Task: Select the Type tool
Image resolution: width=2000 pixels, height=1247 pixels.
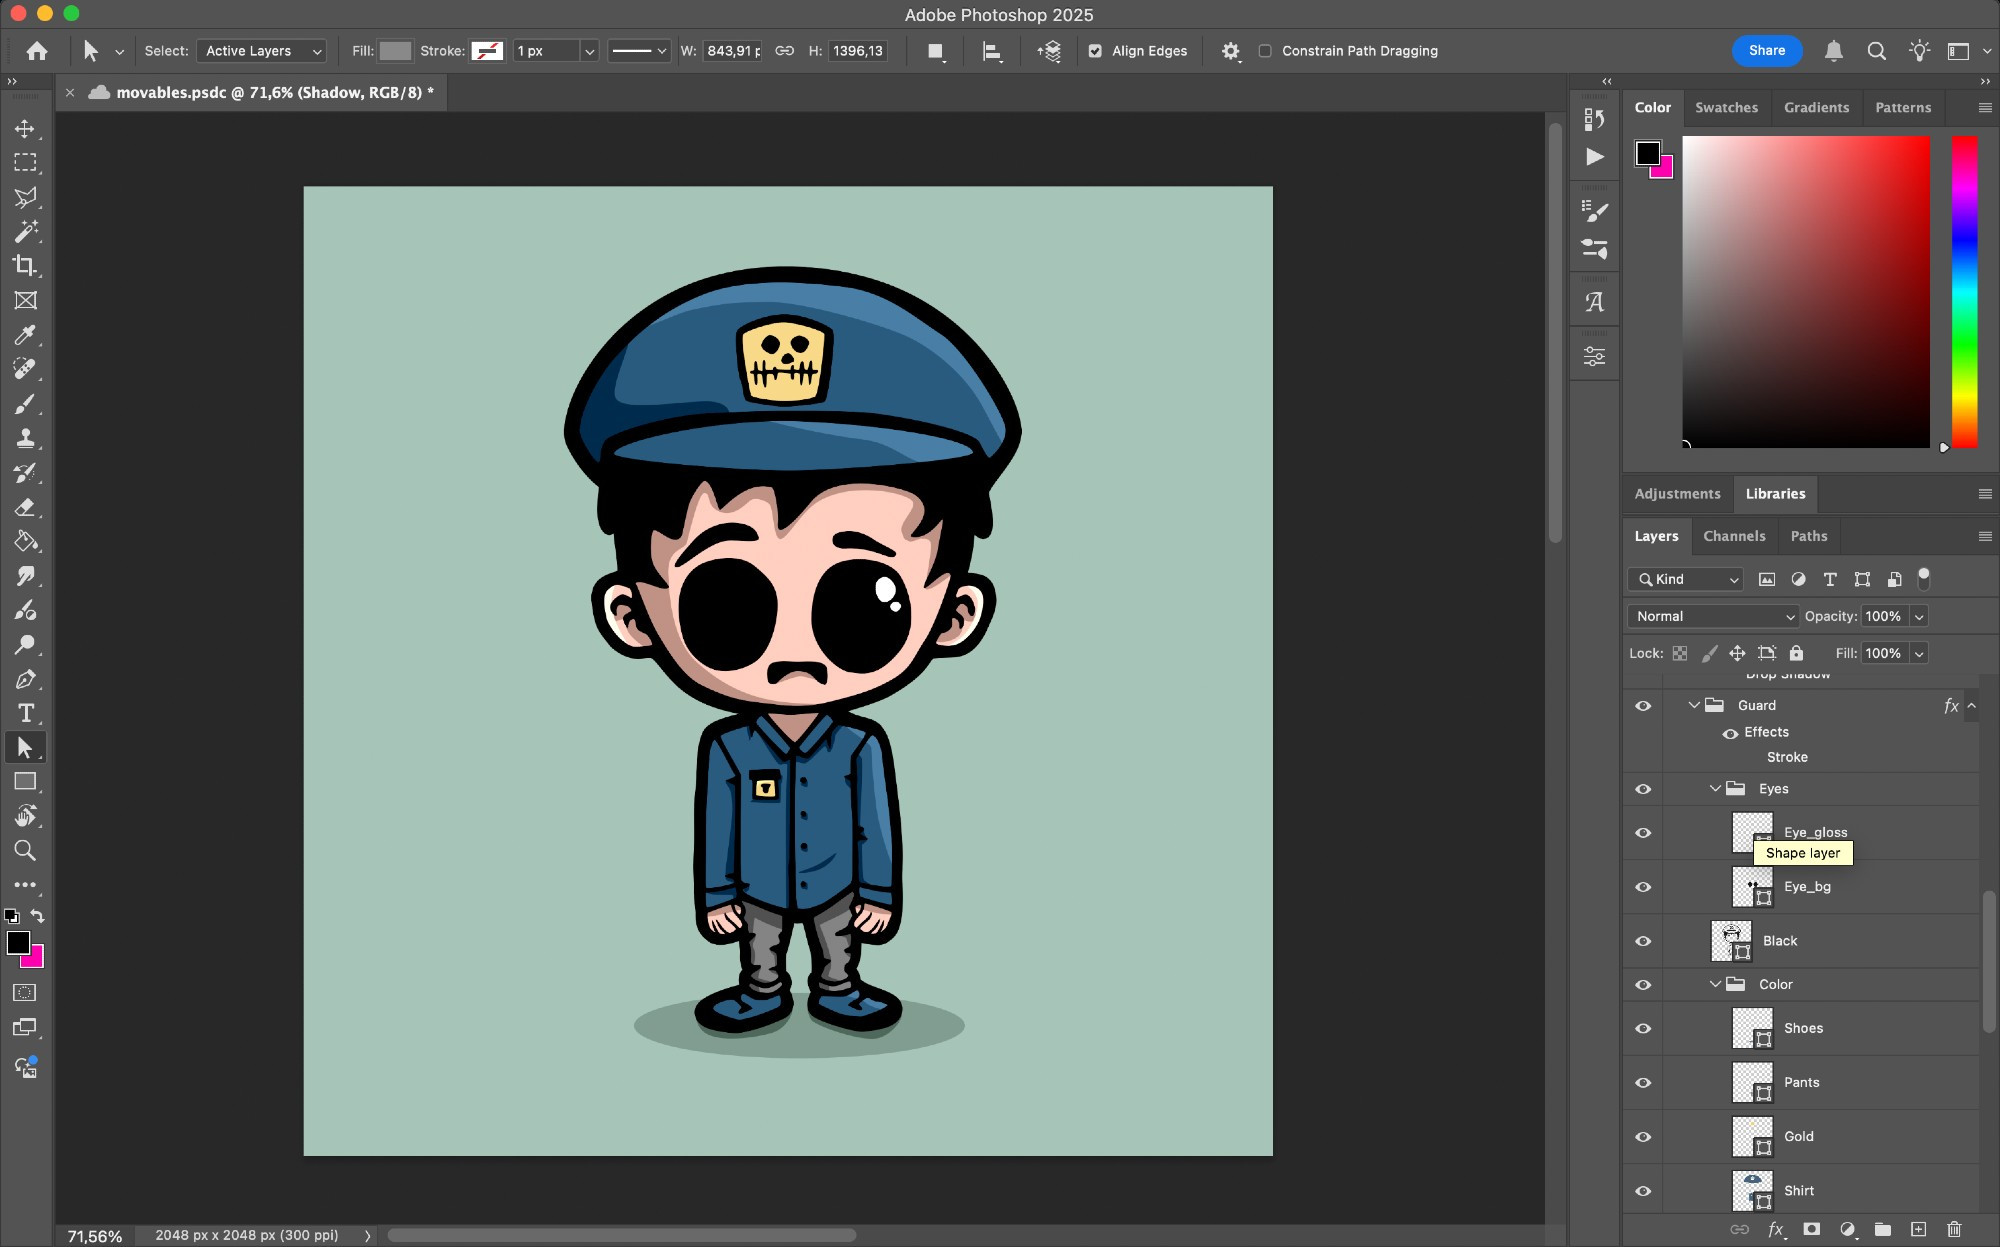Action: 25,713
